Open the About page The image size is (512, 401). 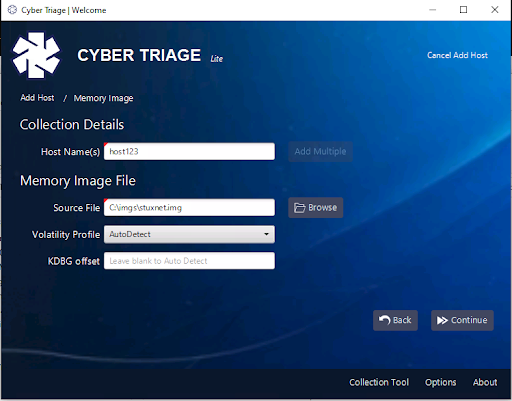point(485,382)
